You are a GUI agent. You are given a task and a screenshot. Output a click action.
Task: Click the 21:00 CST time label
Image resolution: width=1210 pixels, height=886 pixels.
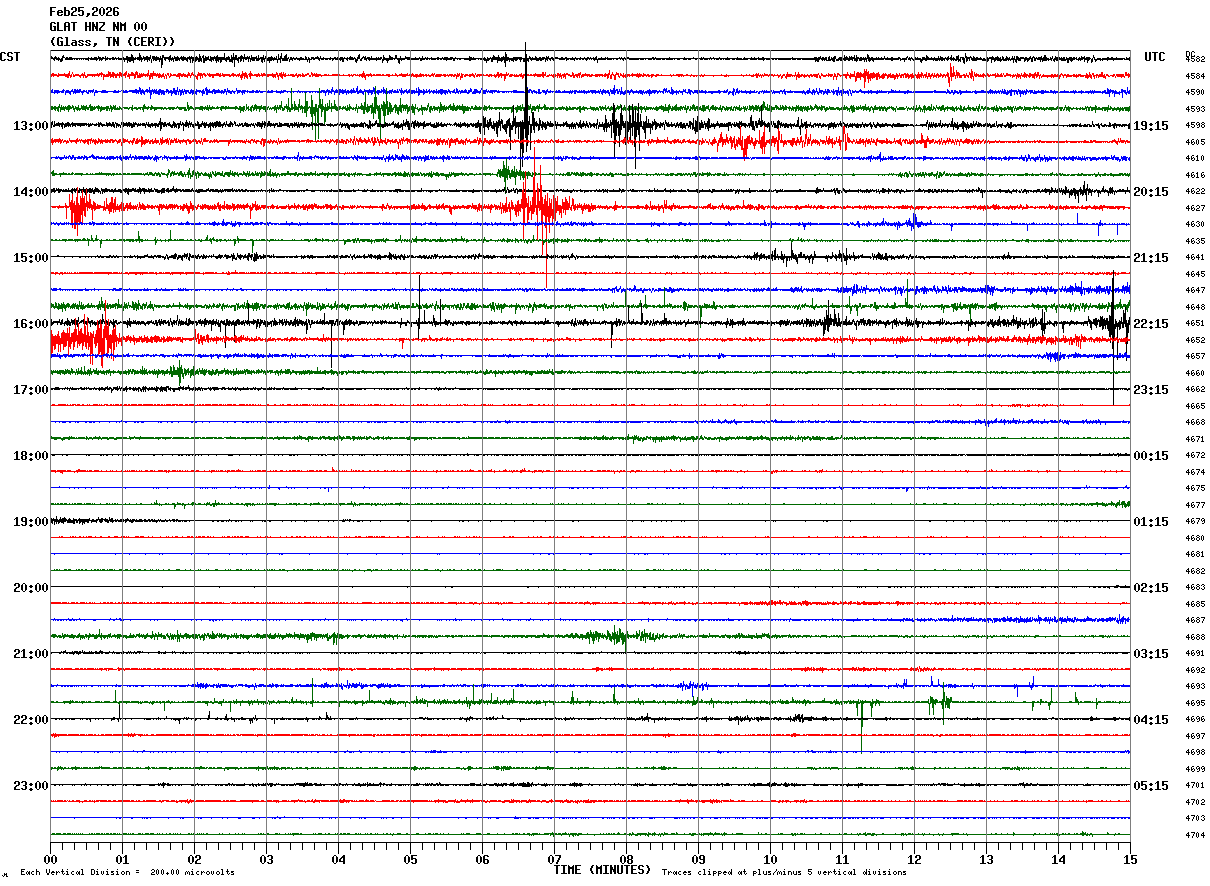[x=31, y=654]
